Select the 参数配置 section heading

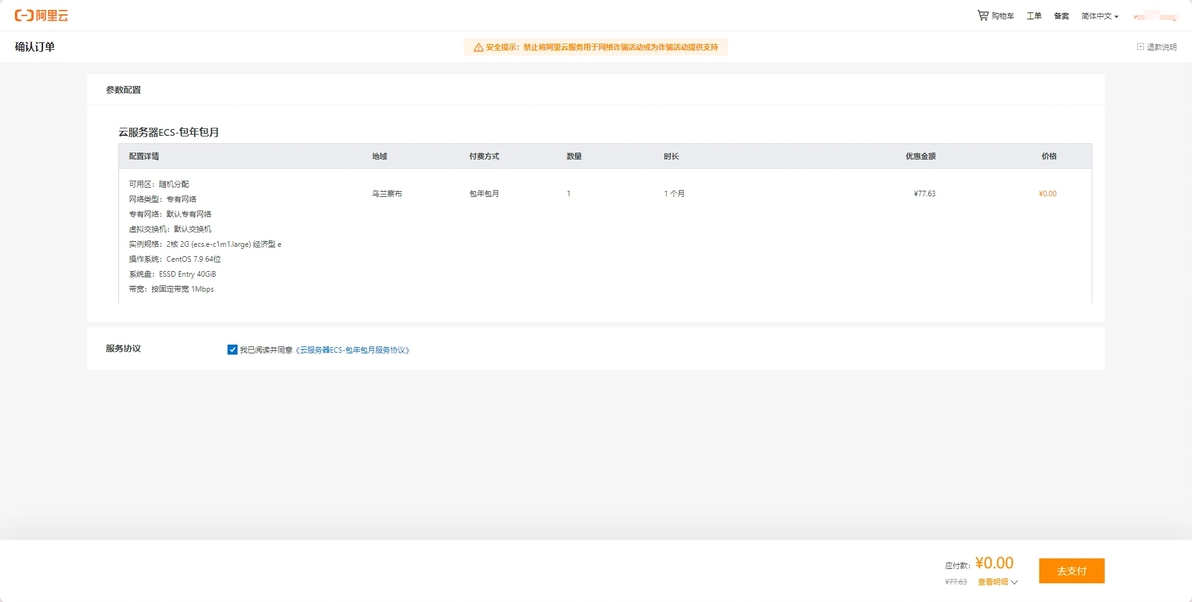(123, 90)
